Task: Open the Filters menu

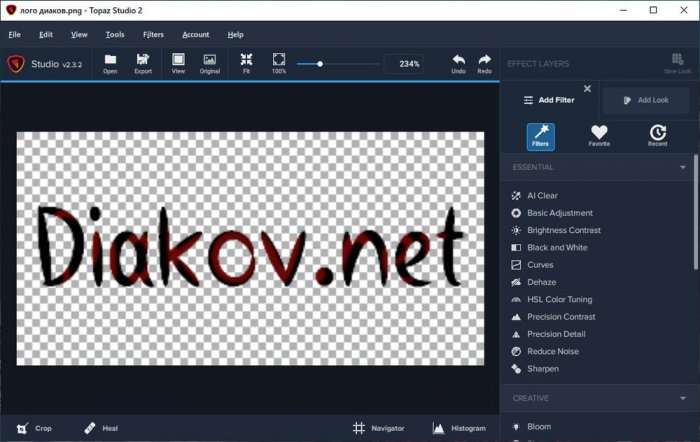Action: coord(153,34)
